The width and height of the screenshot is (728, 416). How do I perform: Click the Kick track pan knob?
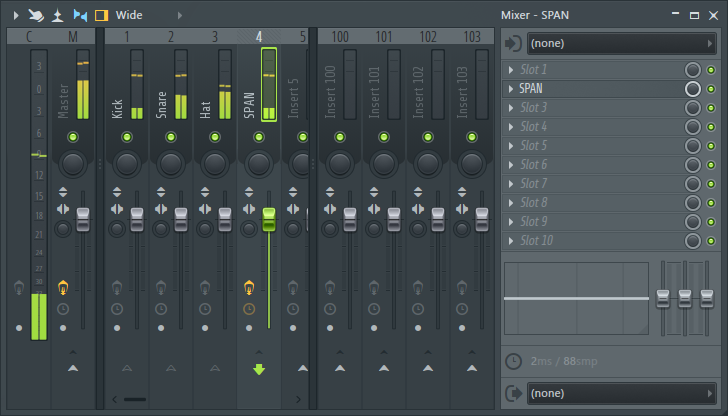(x=127, y=164)
